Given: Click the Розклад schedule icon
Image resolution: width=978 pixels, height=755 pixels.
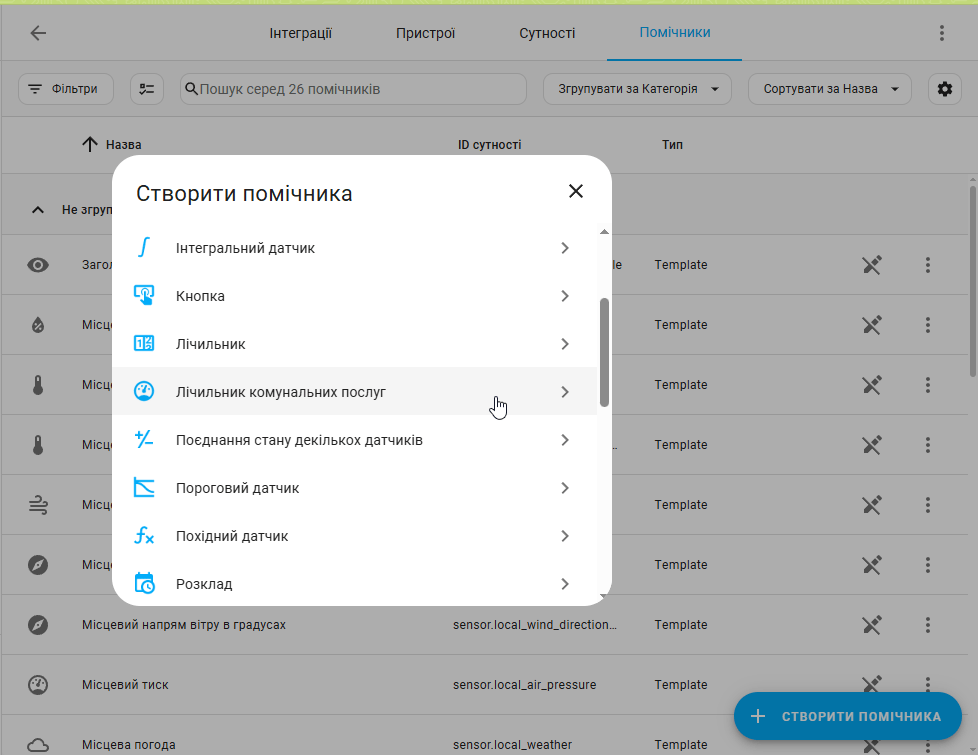Looking at the screenshot, I should point(144,583).
